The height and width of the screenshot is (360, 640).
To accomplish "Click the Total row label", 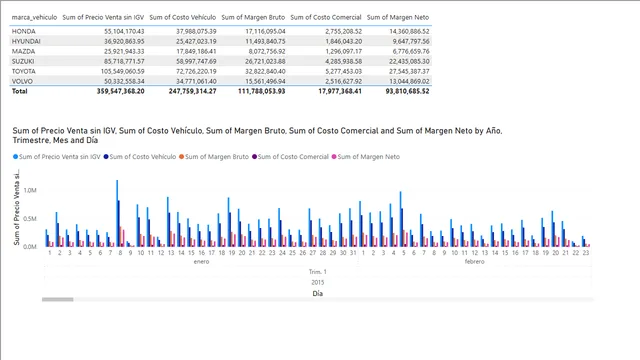I will [20, 91].
